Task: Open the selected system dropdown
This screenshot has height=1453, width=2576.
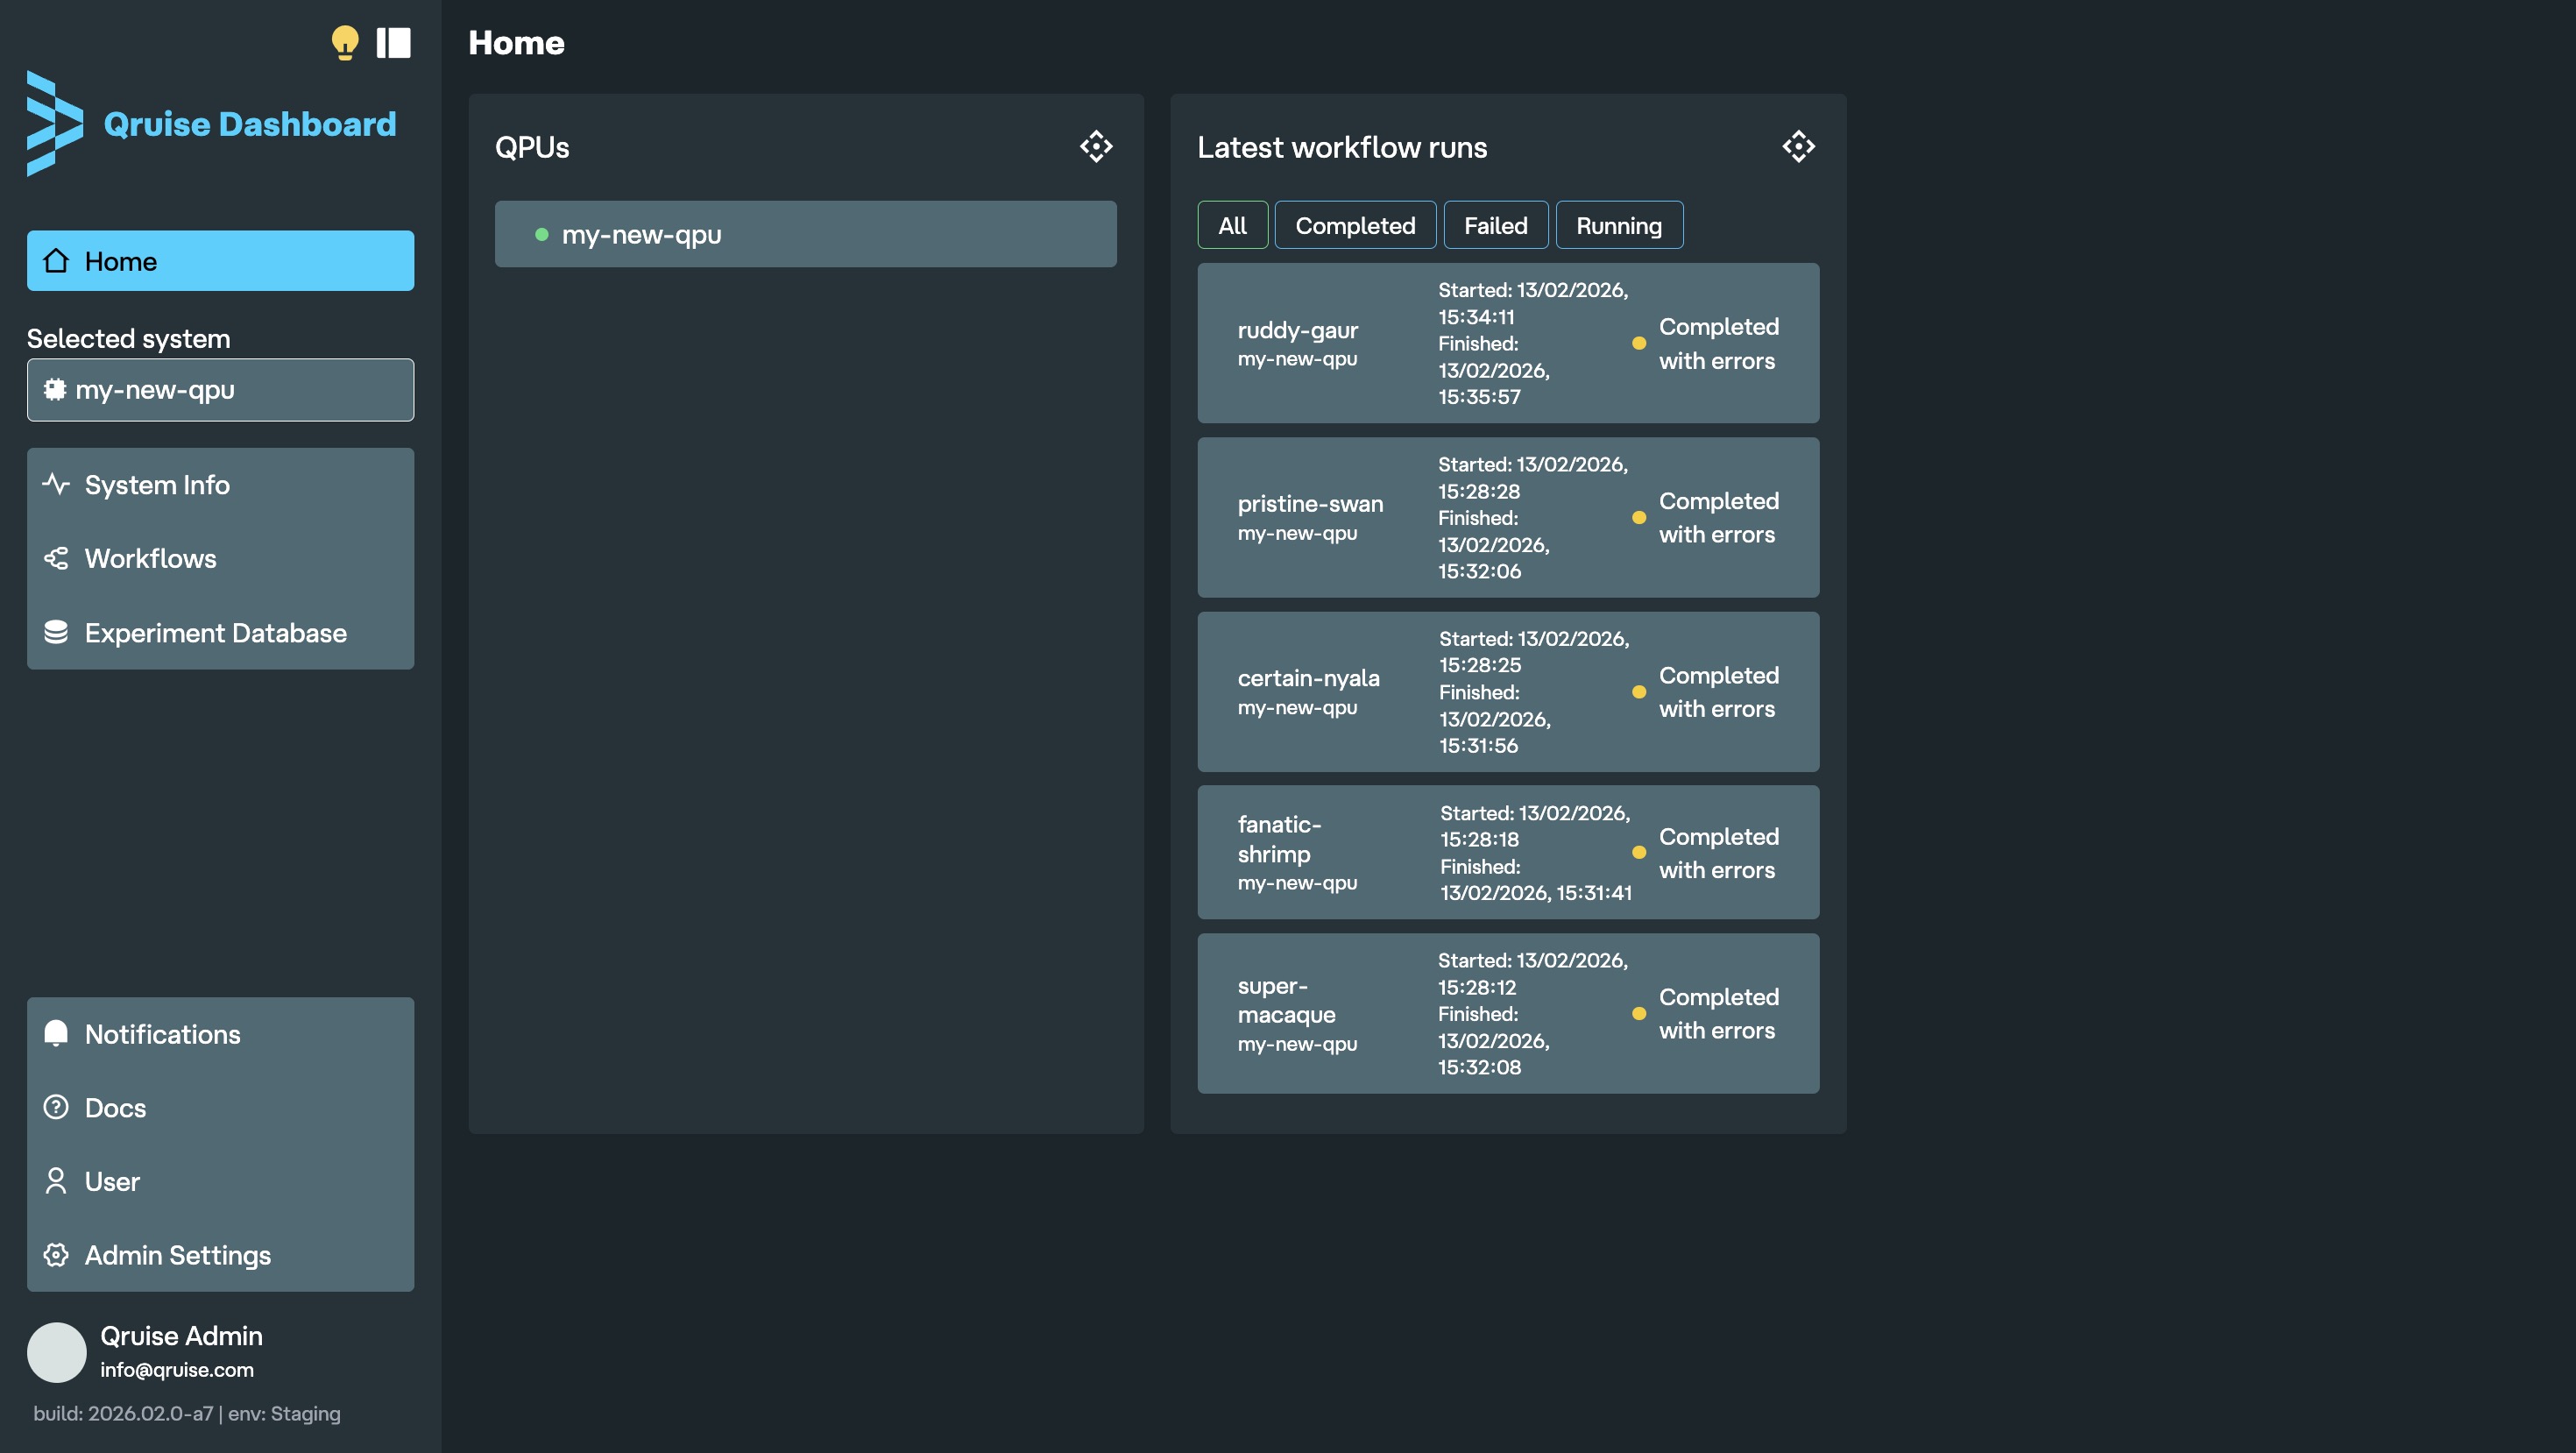Action: tap(220, 390)
